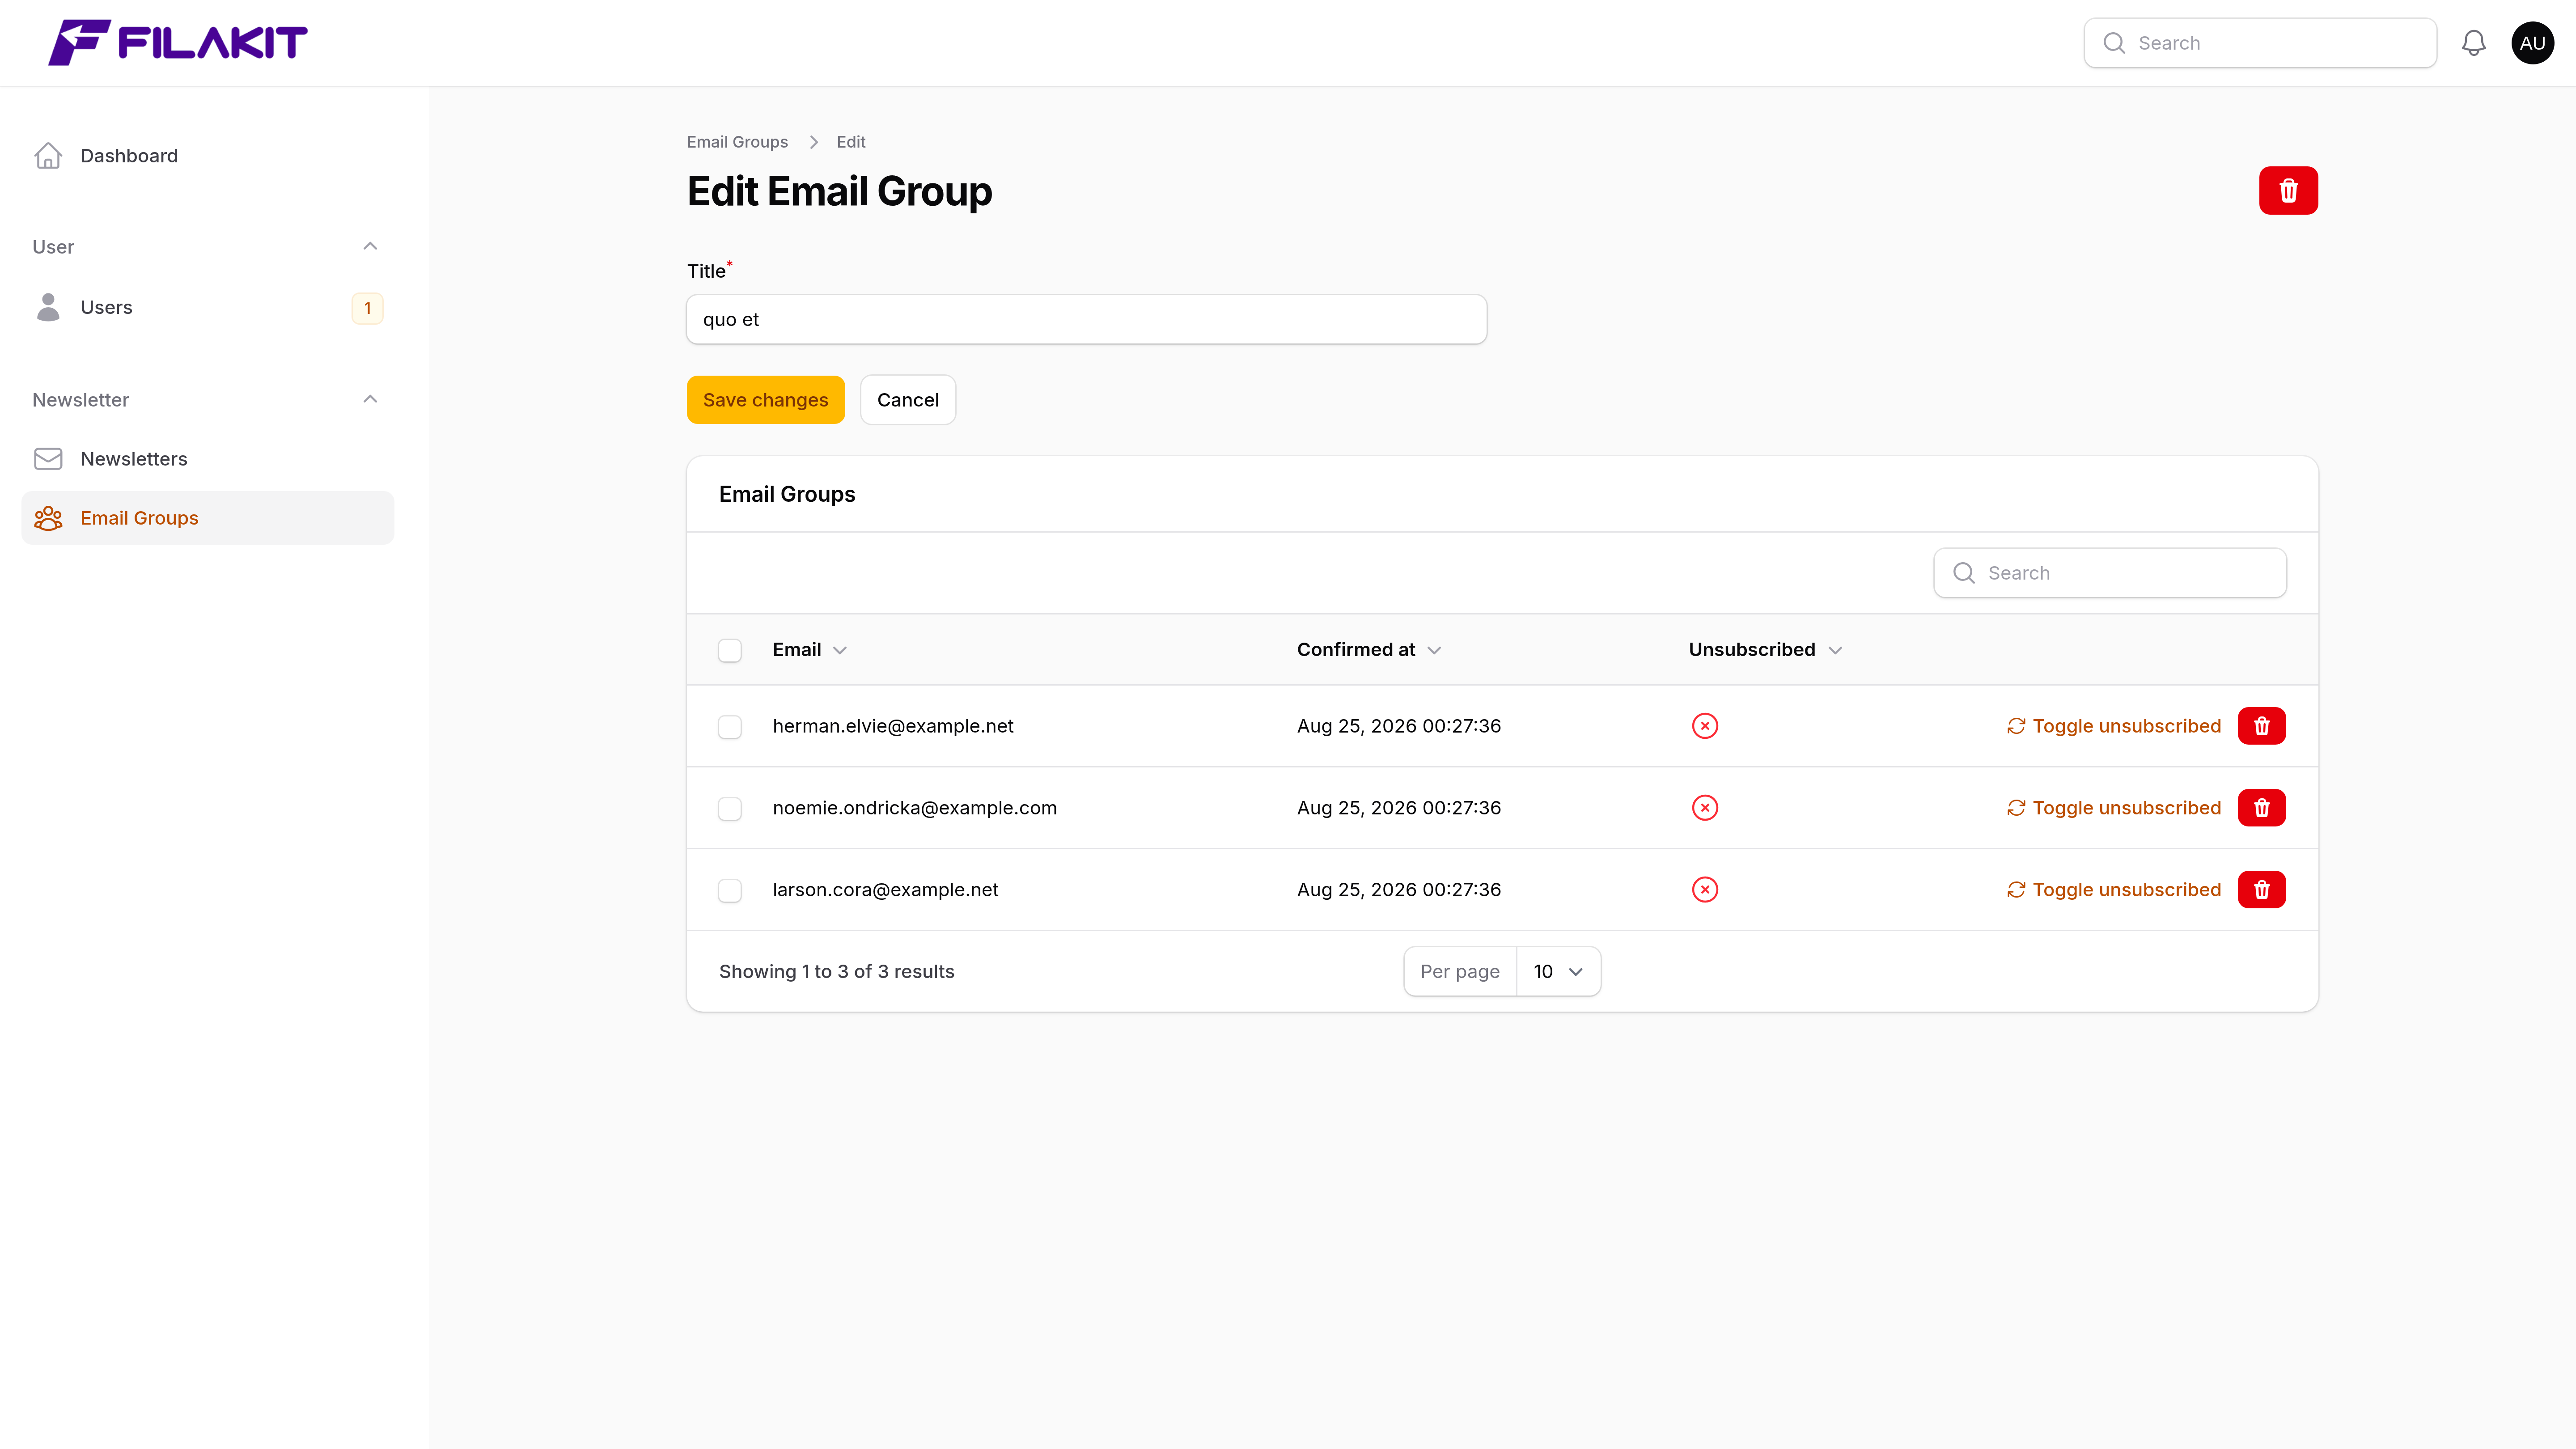The height and width of the screenshot is (1449, 2576).
Task: Sort by Unsubscribed column
Action: pyautogui.click(x=1765, y=650)
